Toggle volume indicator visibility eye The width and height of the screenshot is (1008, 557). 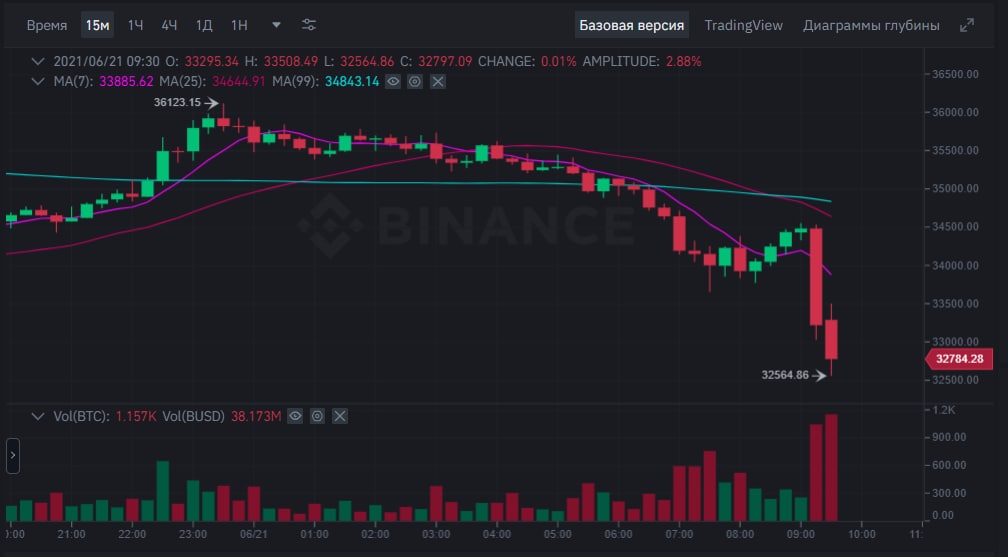coord(295,416)
